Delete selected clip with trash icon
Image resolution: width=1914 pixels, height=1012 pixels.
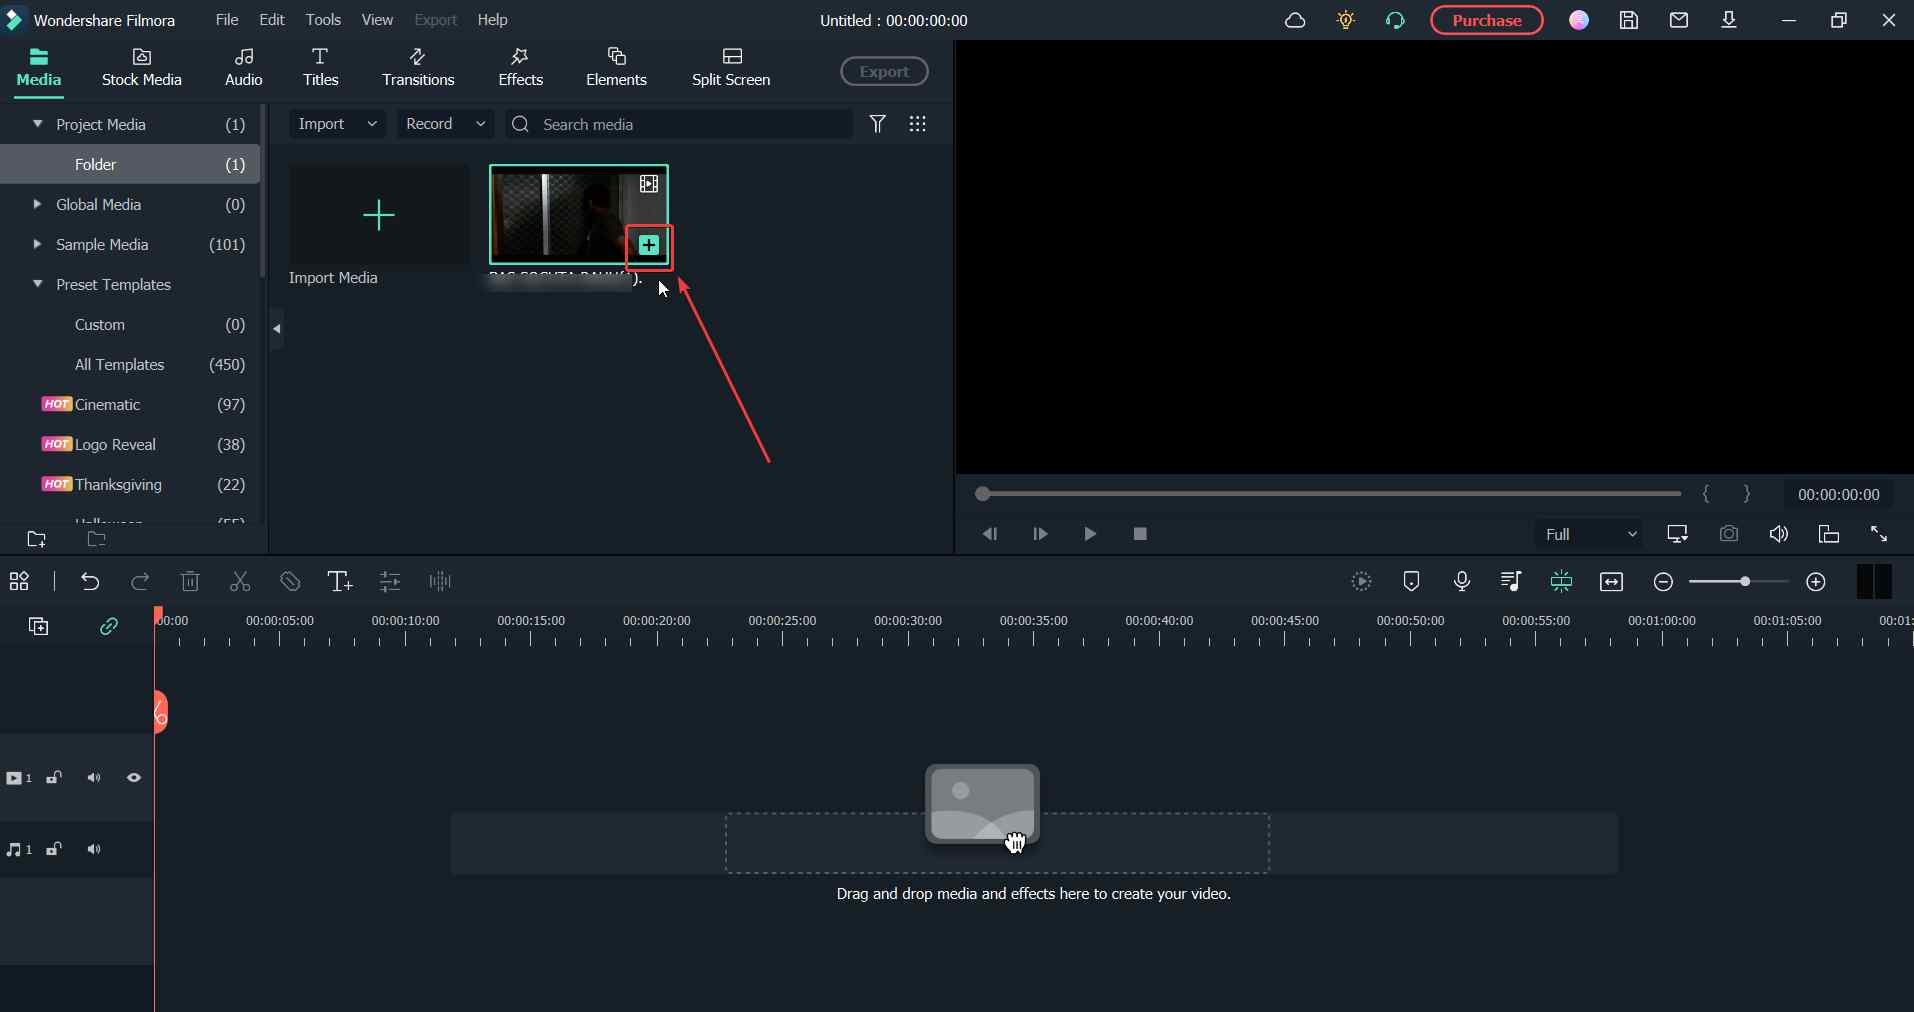click(x=190, y=581)
